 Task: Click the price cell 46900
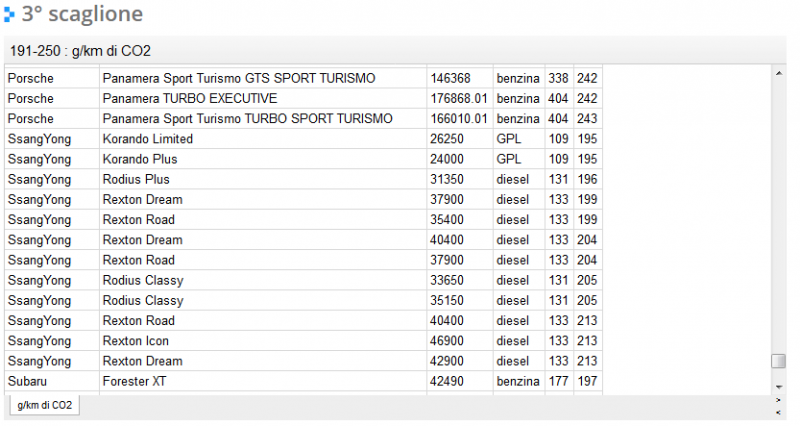[x=460, y=341]
